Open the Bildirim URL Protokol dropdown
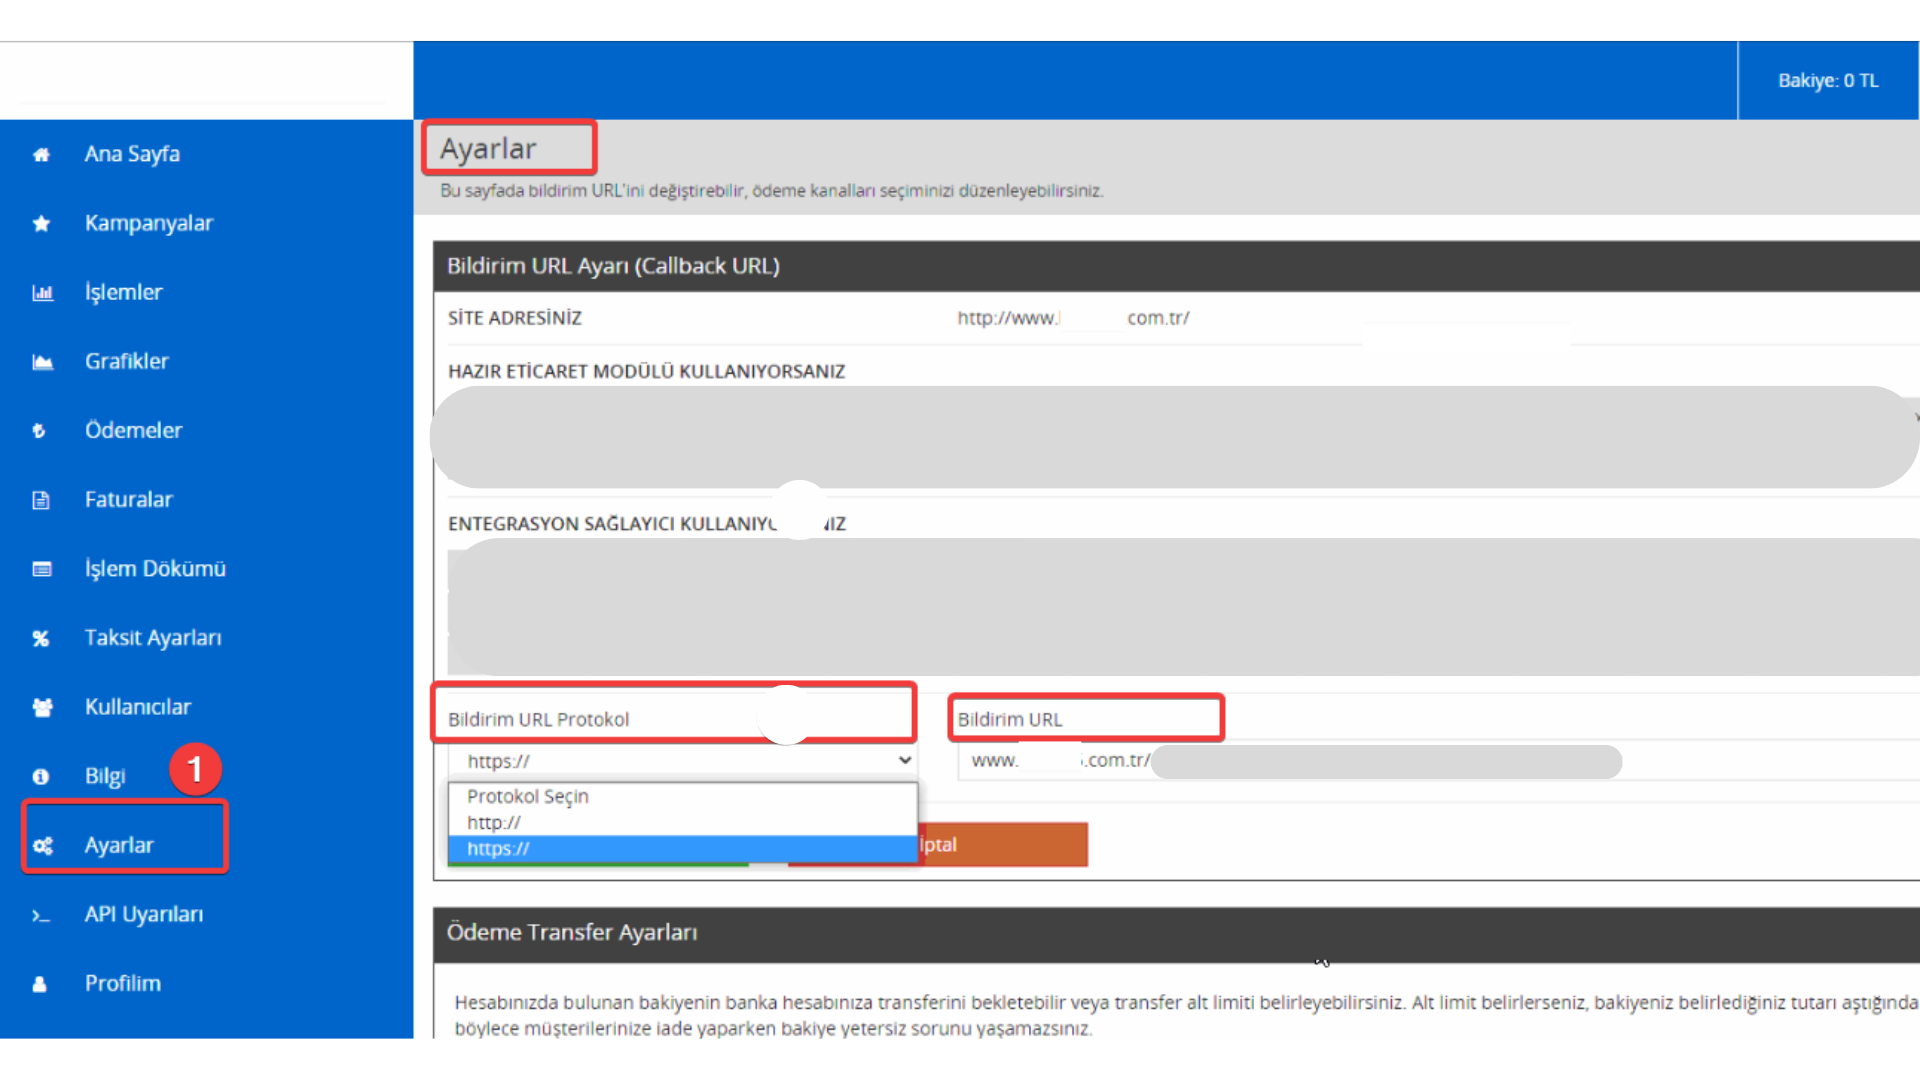1920x1080 pixels. (x=682, y=761)
